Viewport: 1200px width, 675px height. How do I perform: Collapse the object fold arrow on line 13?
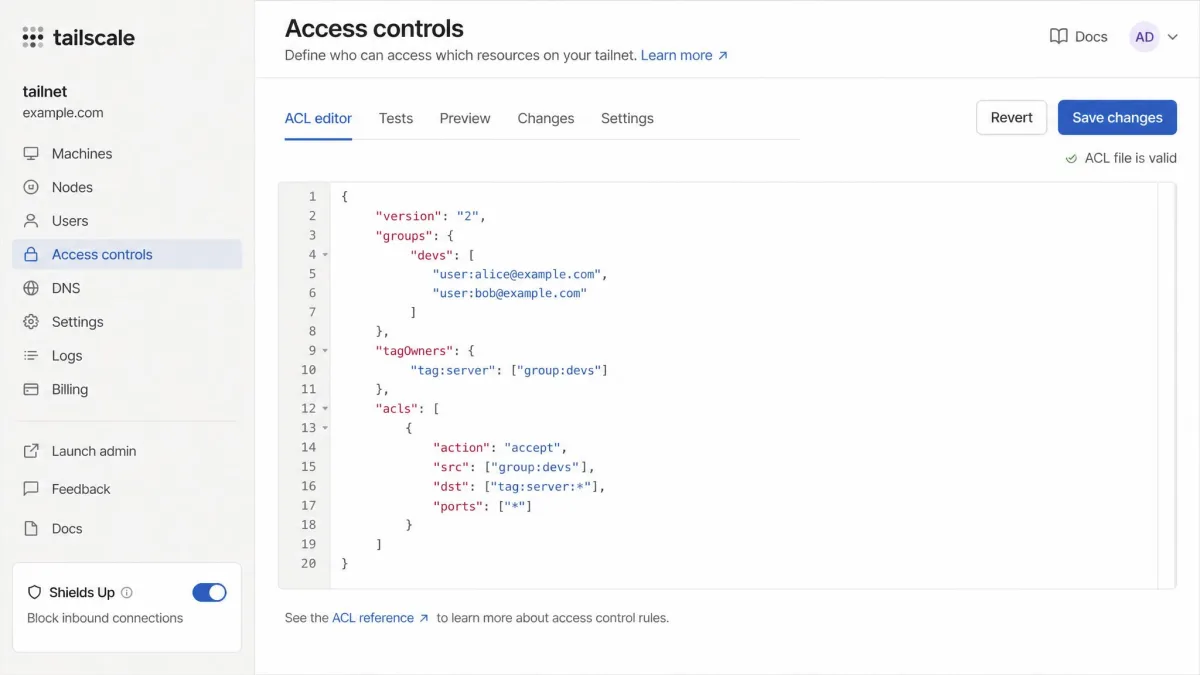325,428
